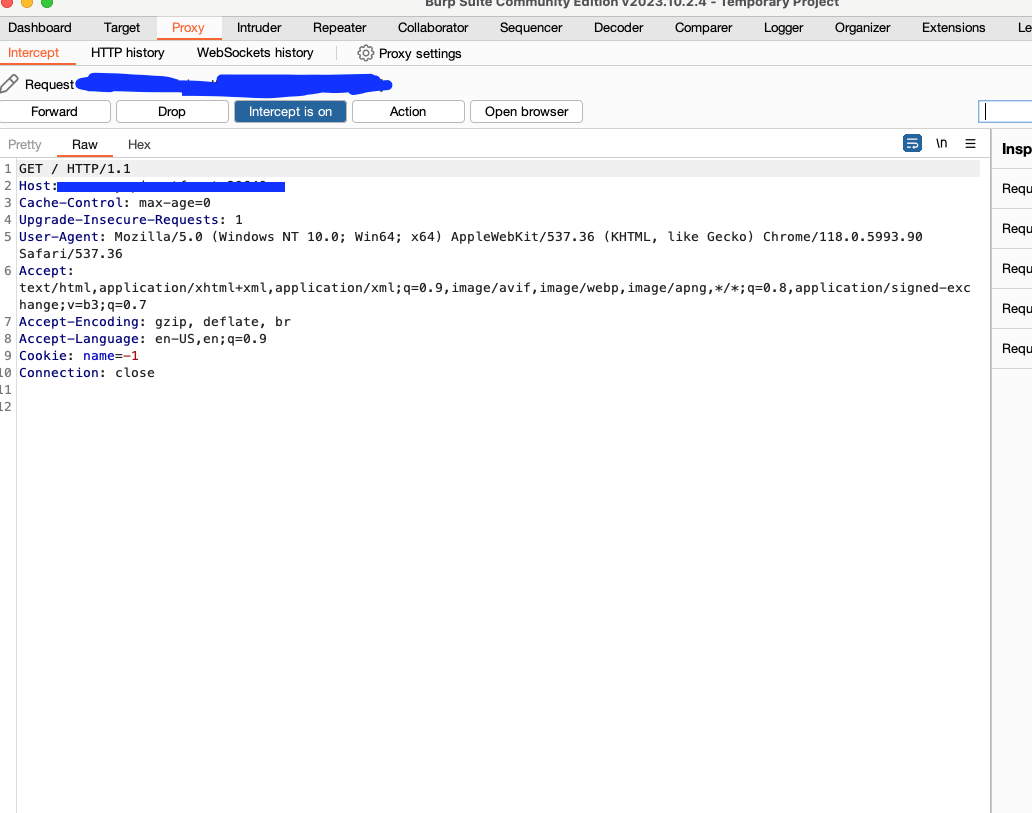Open the Organizer tab
Viewport: 1032px width, 813px height.
point(862,28)
